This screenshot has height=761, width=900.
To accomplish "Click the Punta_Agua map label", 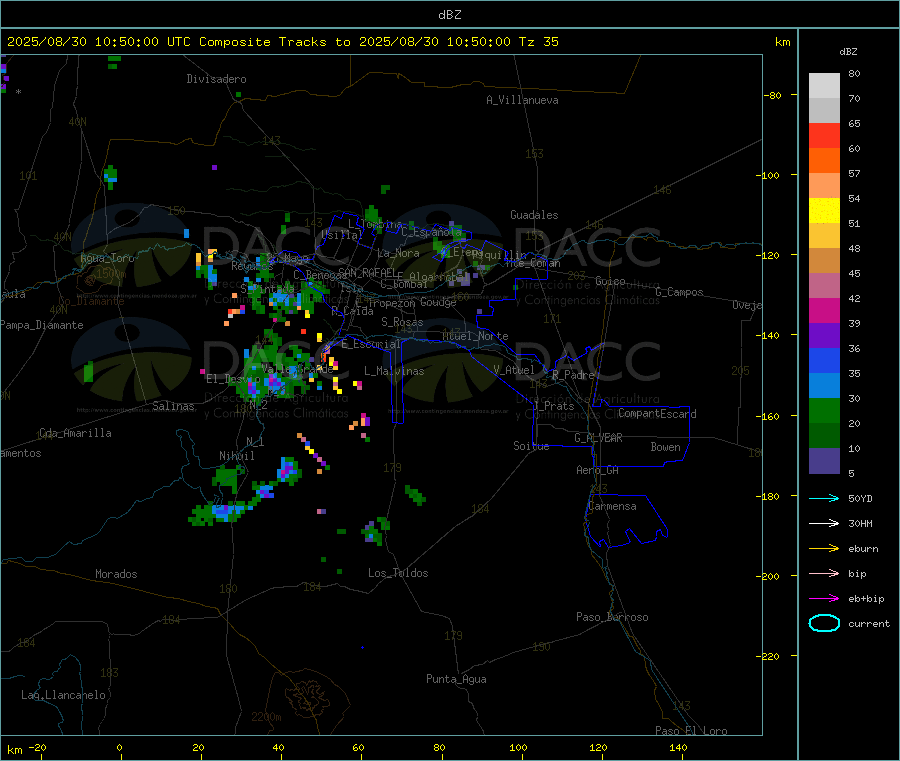I will click(456, 680).
